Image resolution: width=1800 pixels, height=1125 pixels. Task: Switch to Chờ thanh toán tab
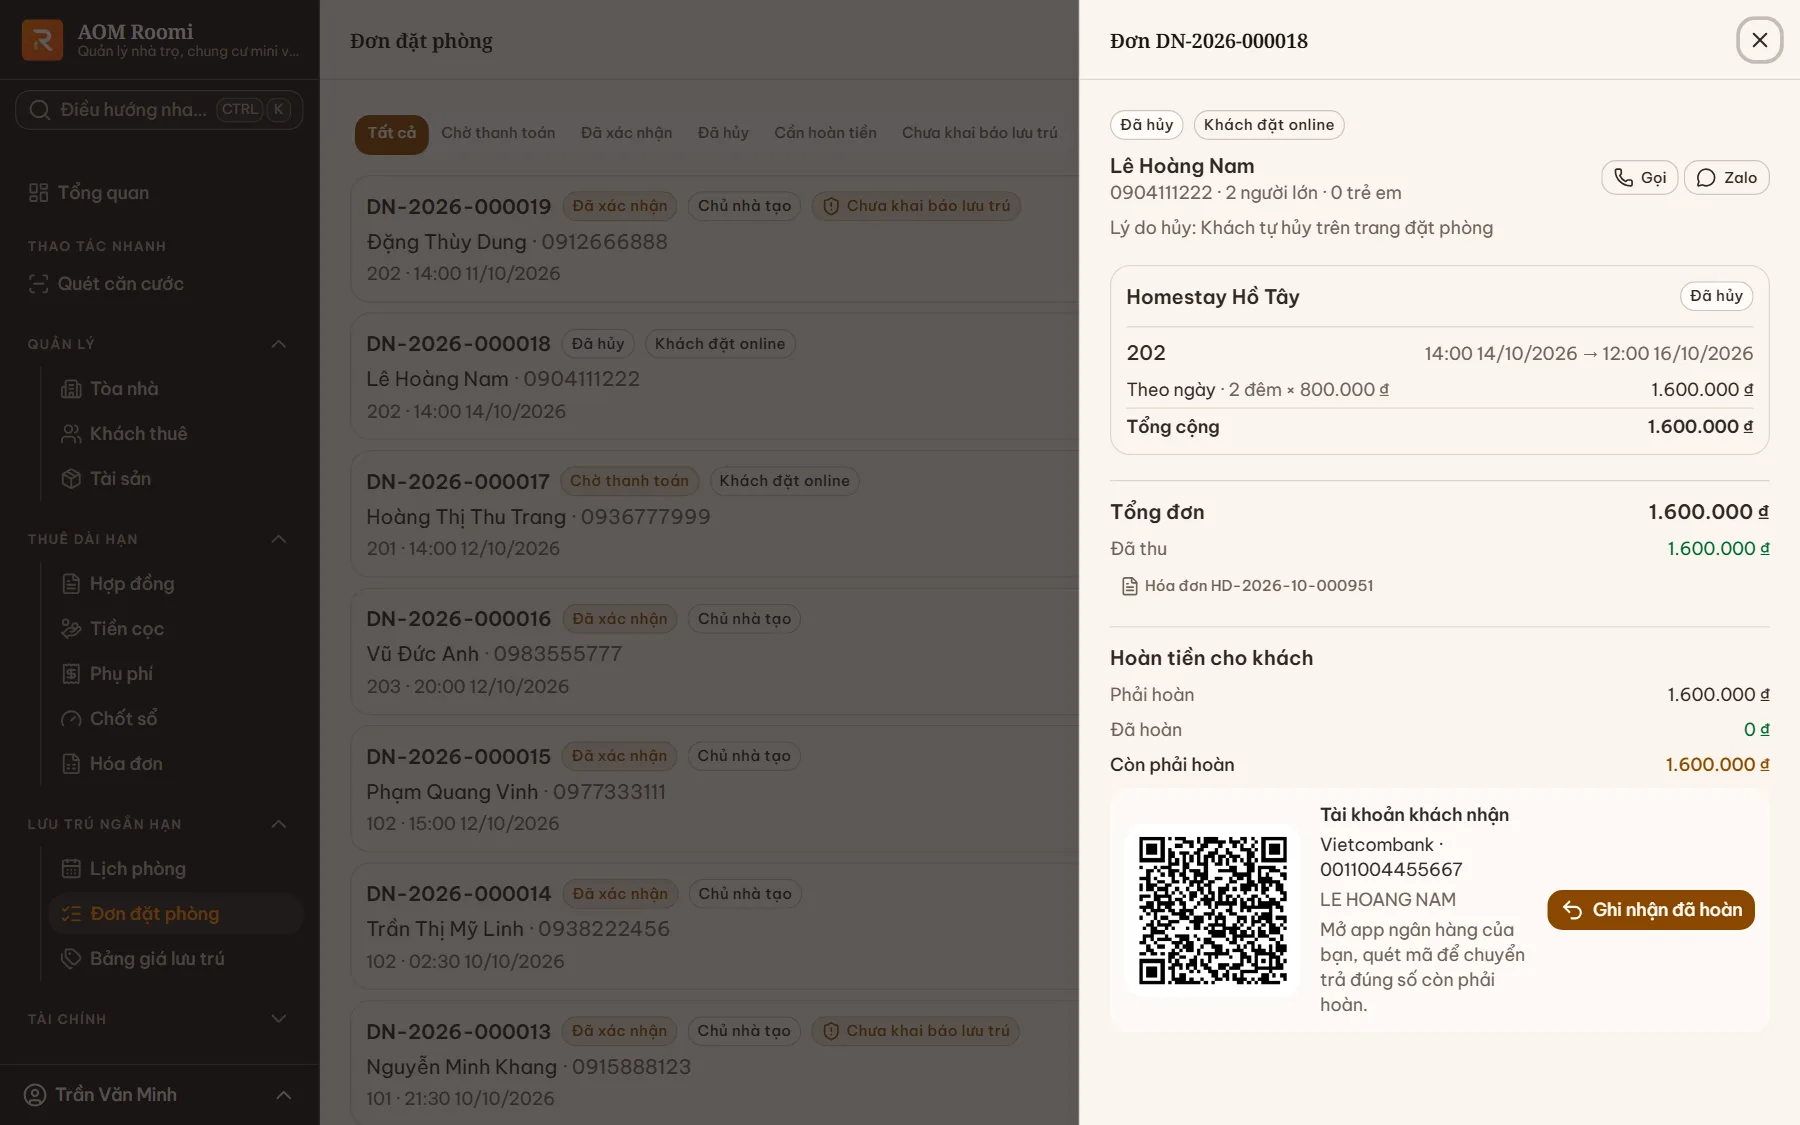tap(498, 134)
